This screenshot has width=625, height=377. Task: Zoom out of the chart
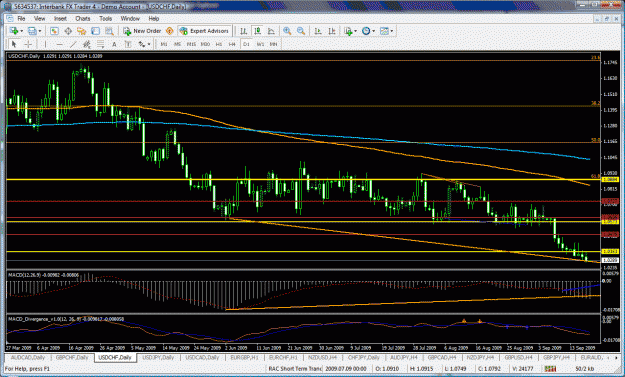pos(301,31)
